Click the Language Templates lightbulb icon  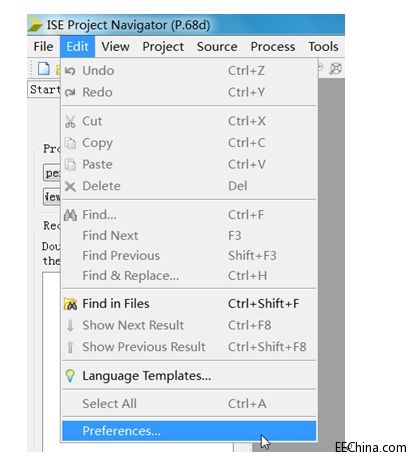tap(70, 376)
